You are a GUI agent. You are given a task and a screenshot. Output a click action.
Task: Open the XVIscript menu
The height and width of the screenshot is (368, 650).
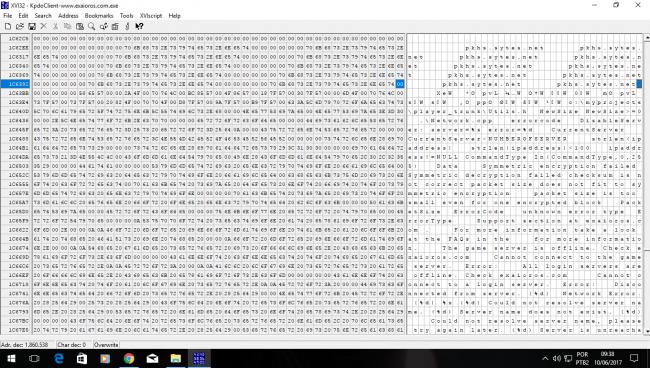click(x=151, y=16)
